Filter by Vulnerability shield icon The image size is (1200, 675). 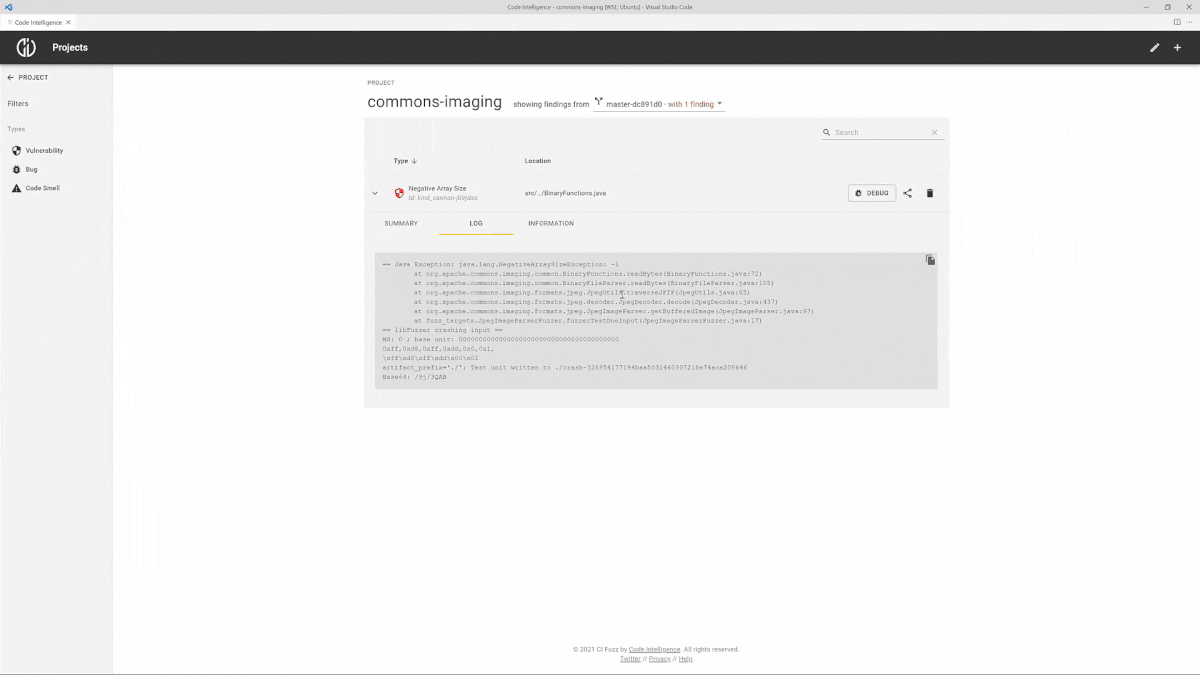tap(16, 150)
